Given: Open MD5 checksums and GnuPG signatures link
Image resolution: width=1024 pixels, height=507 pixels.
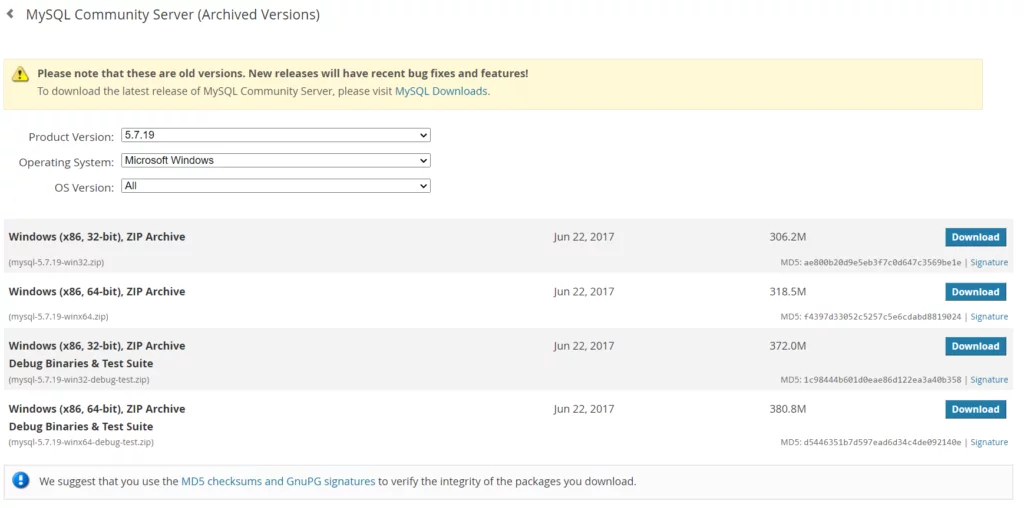Looking at the screenshot, I should pos(278,482).
